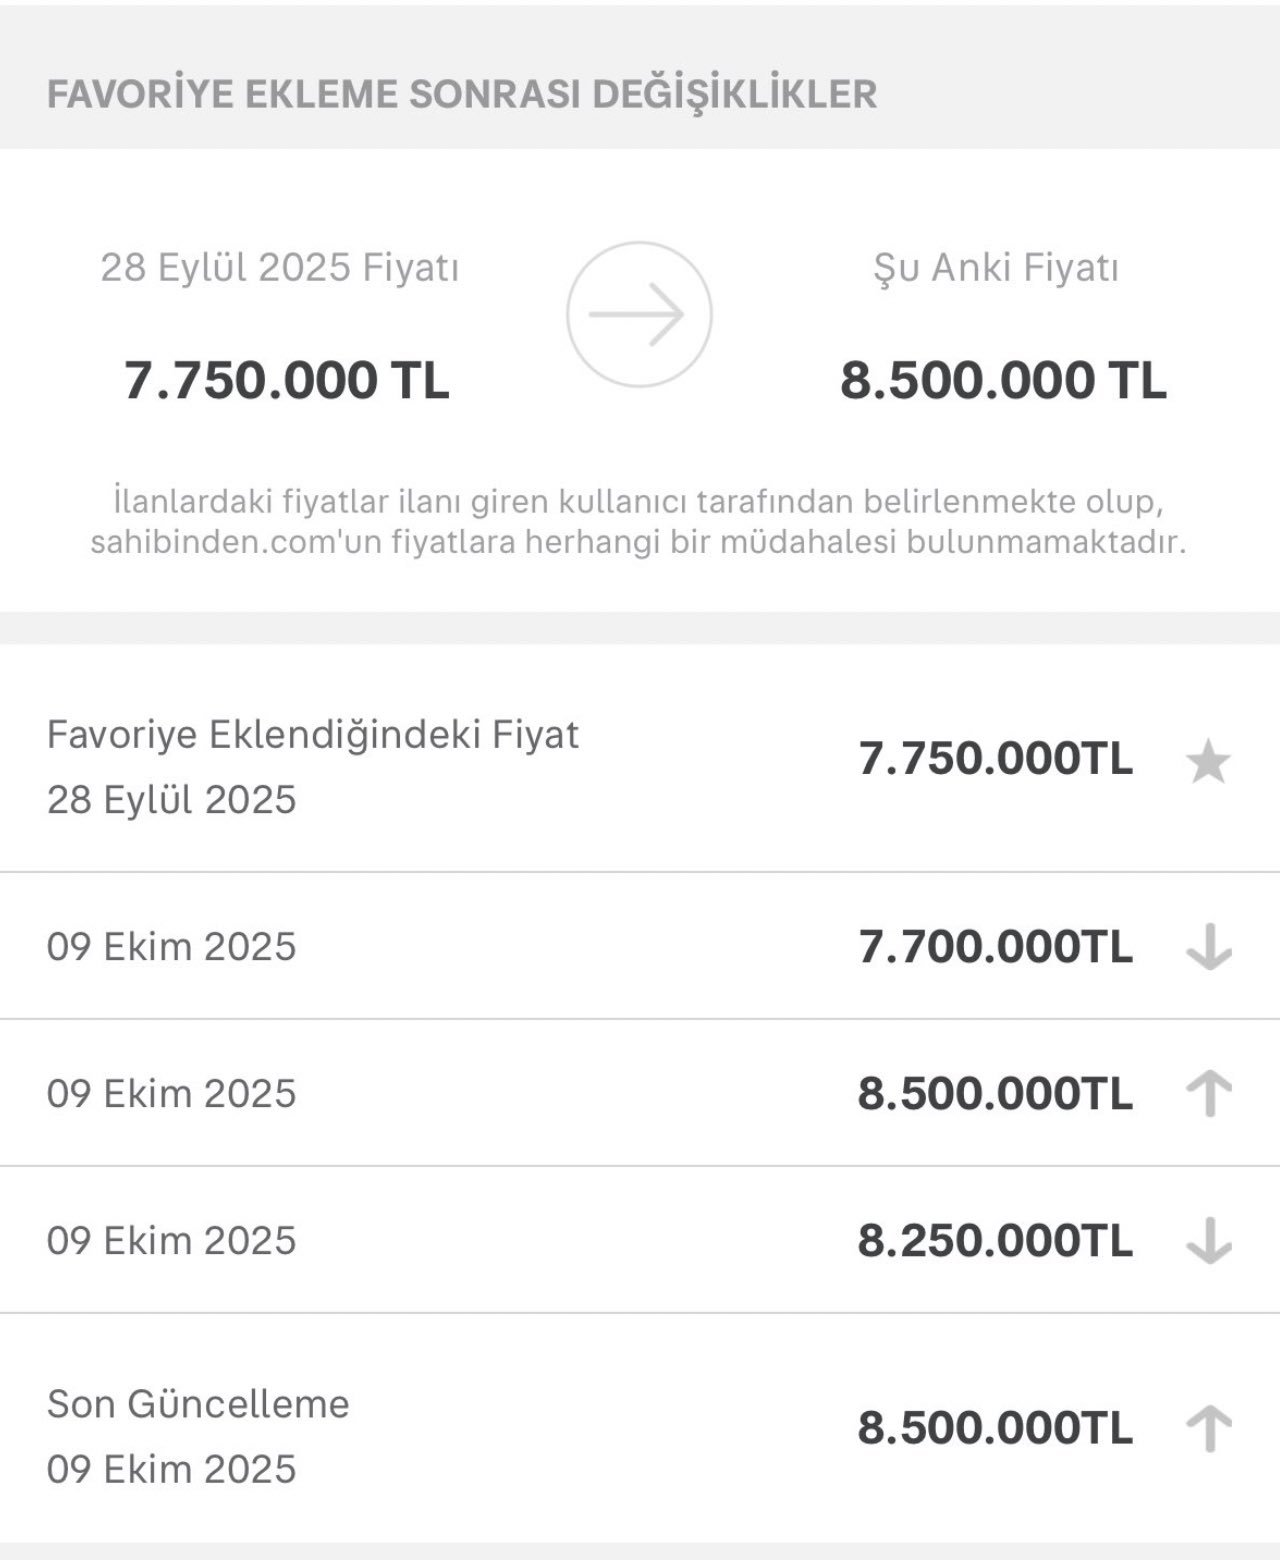Click the down arrow next to 8.250.000TL
This screenshot has height=1560, width=1280.
pos(1208,1241)
